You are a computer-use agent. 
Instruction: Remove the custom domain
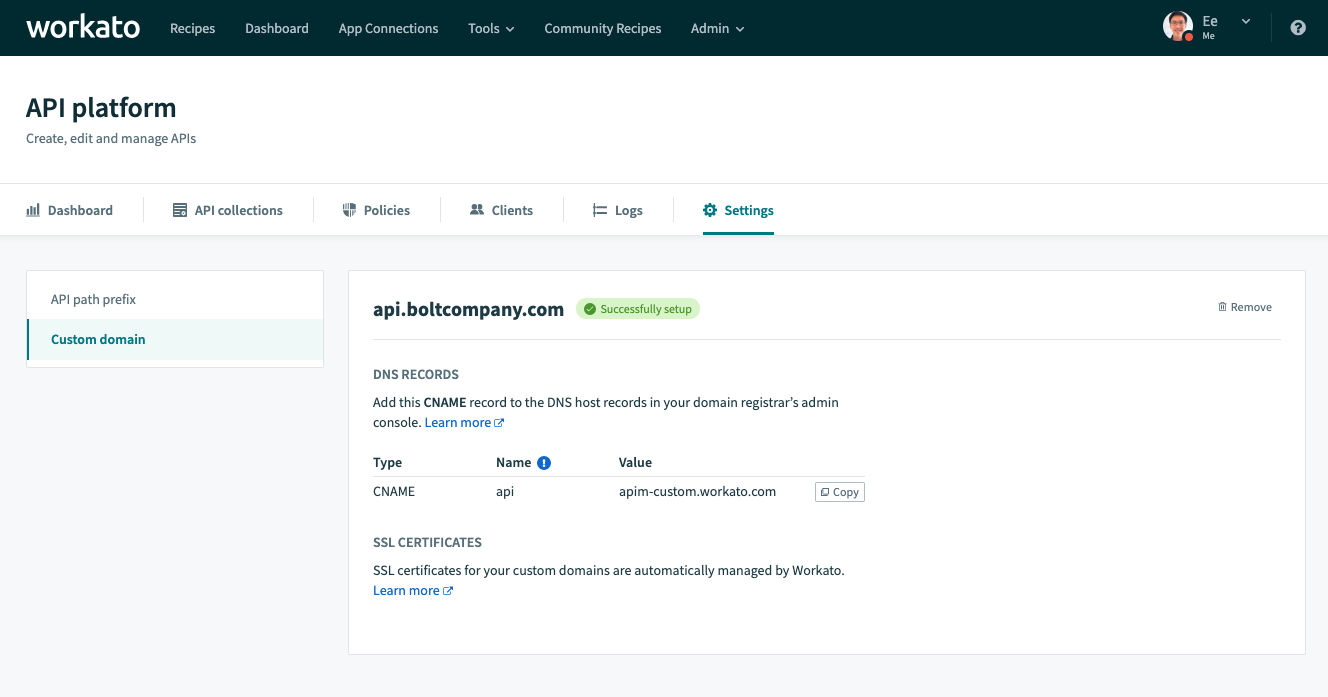pyautogui.click(x=1245, y=307)
